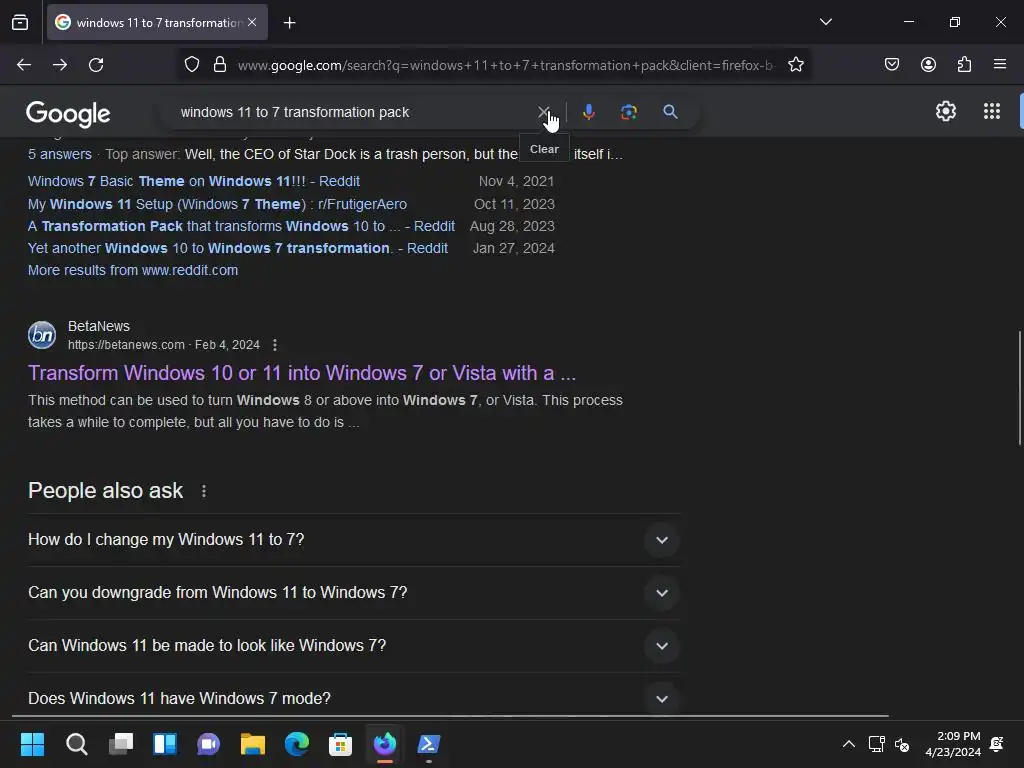Reload the current page
1024x768 pixels.
[x=96, y=65]
